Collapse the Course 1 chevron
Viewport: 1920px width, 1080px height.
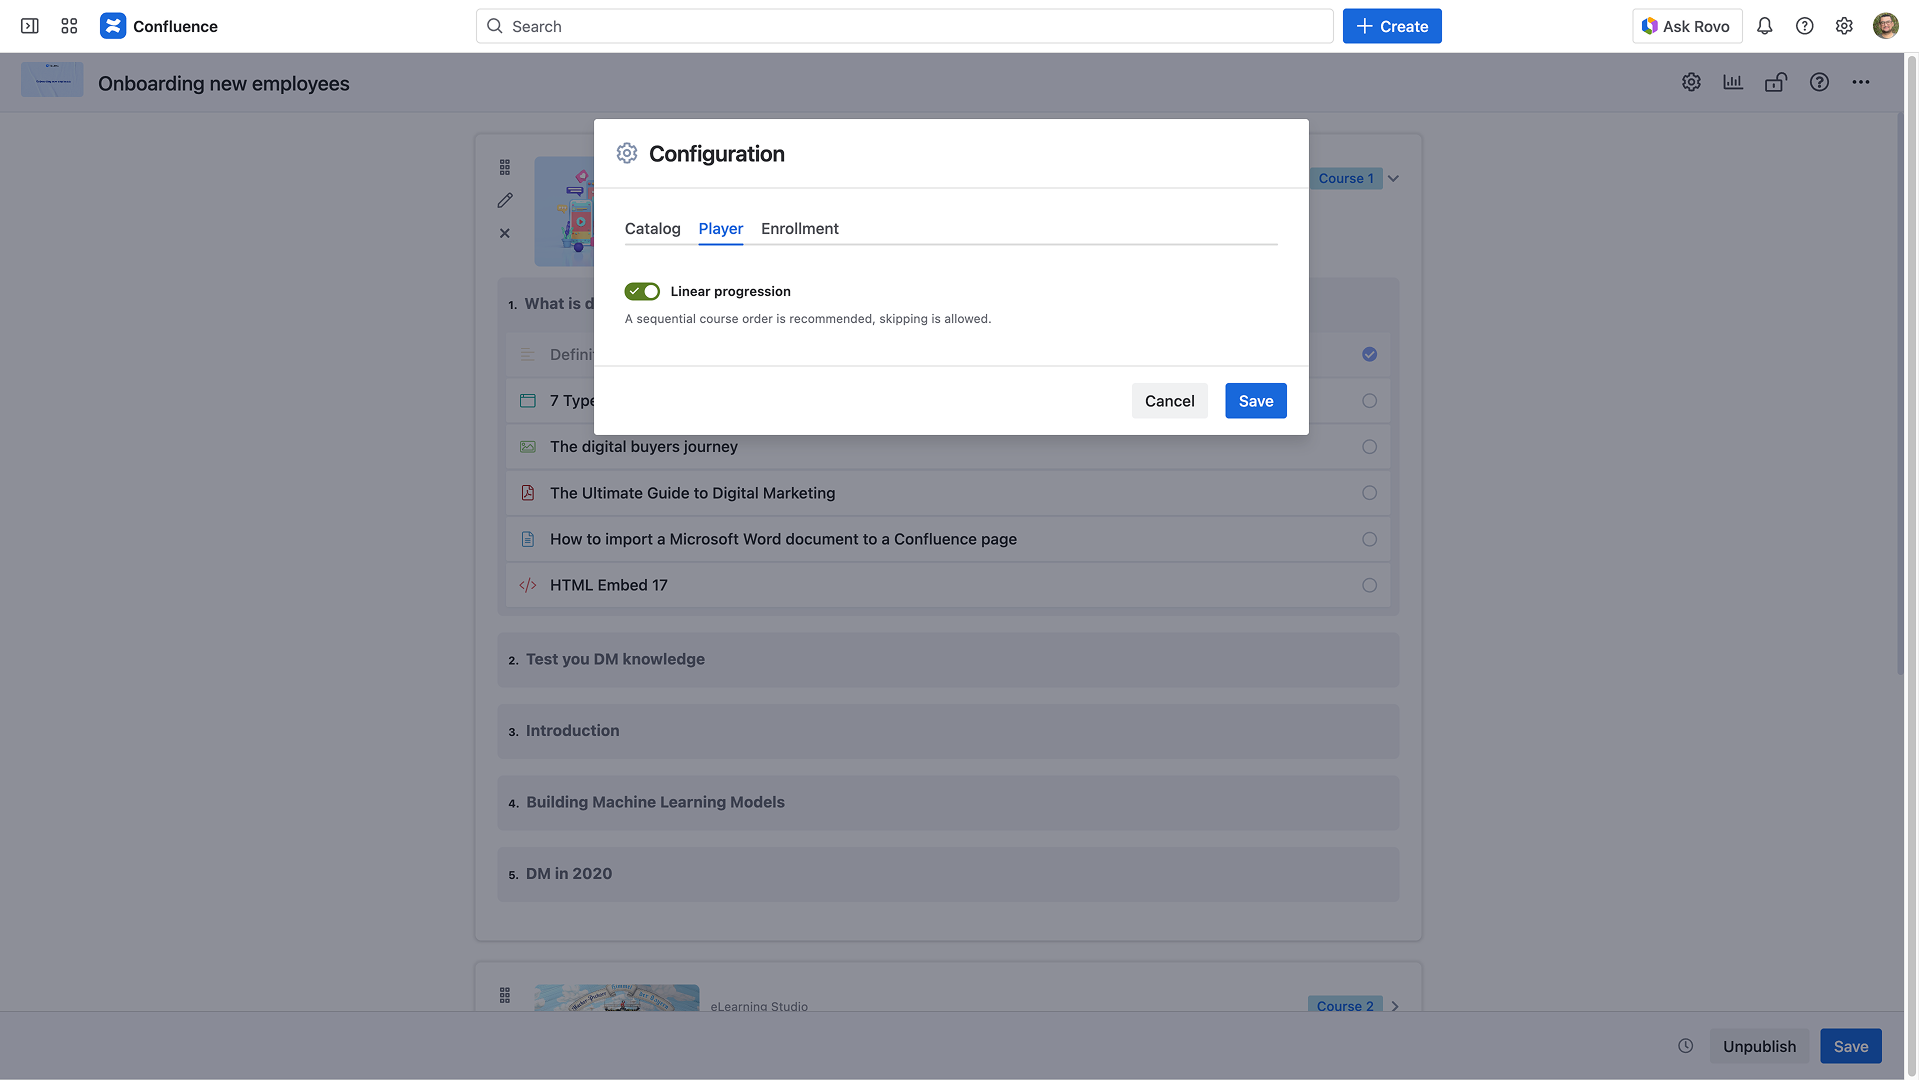pyautogui.click(x=1393, y=179)
